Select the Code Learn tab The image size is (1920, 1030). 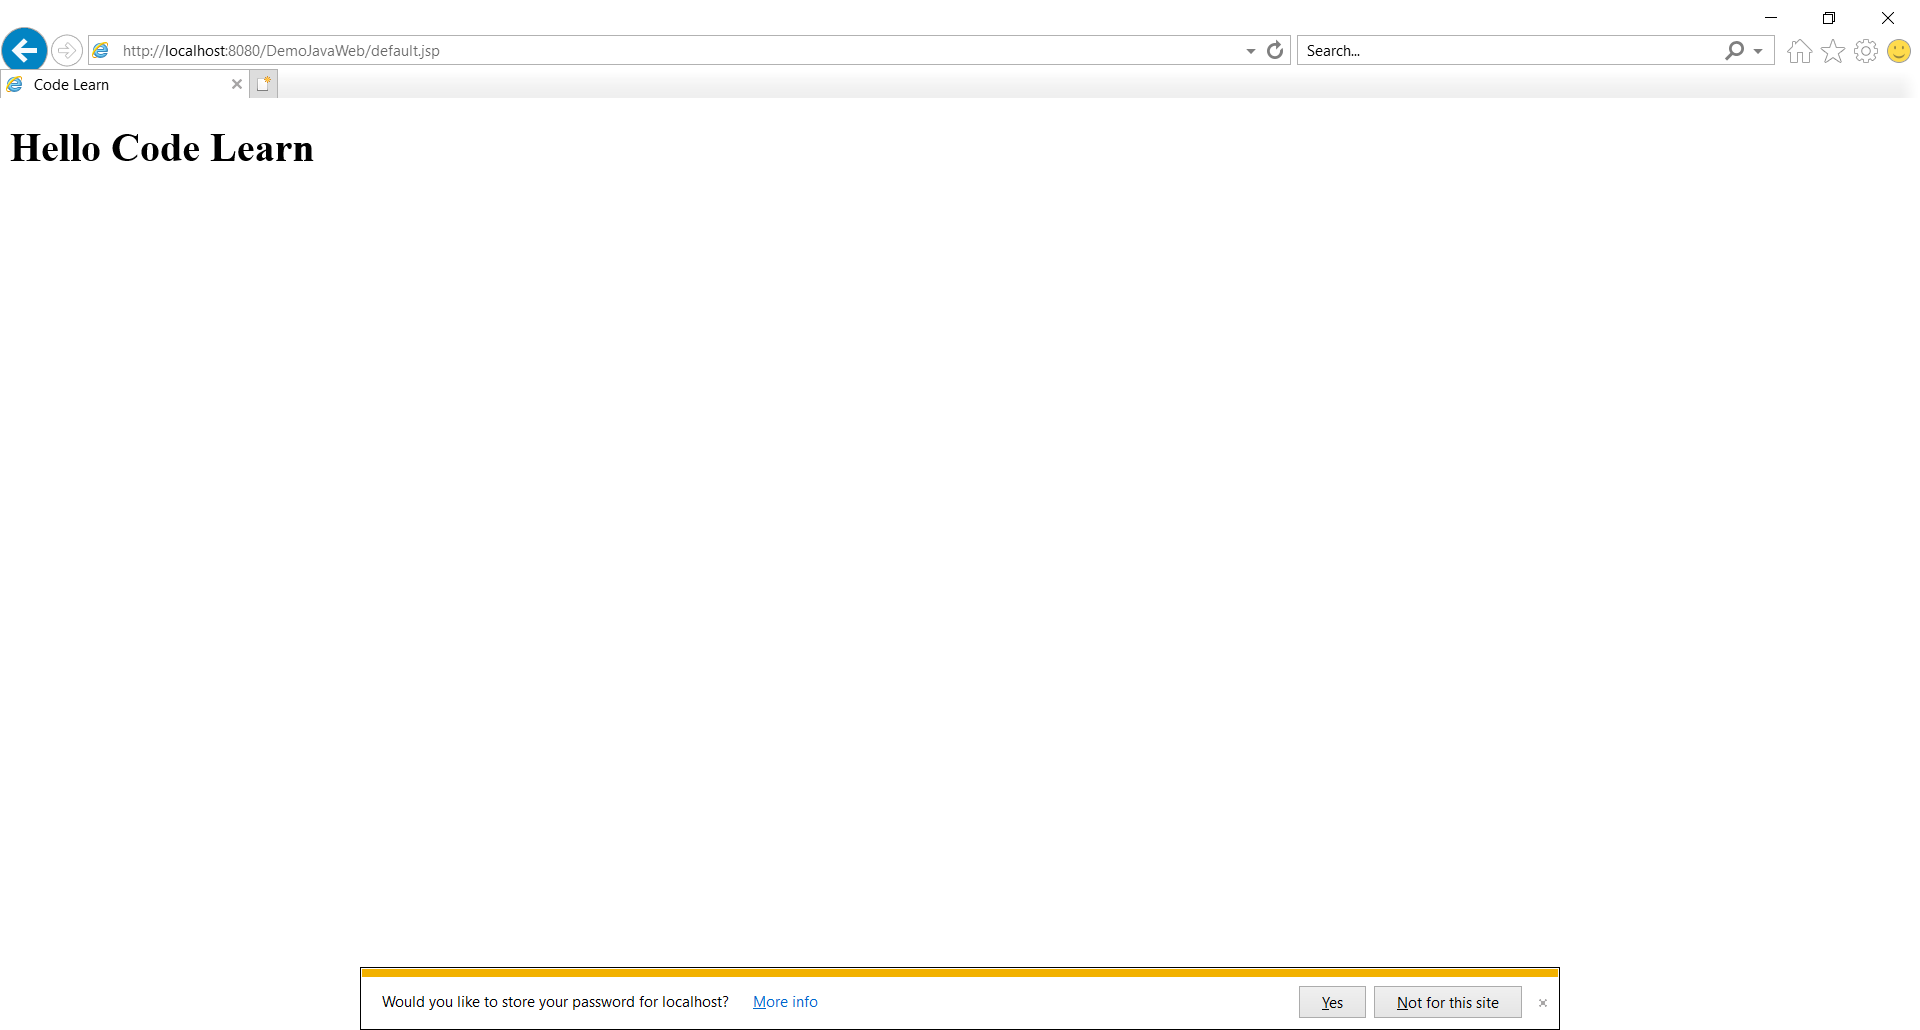[110, 85]
